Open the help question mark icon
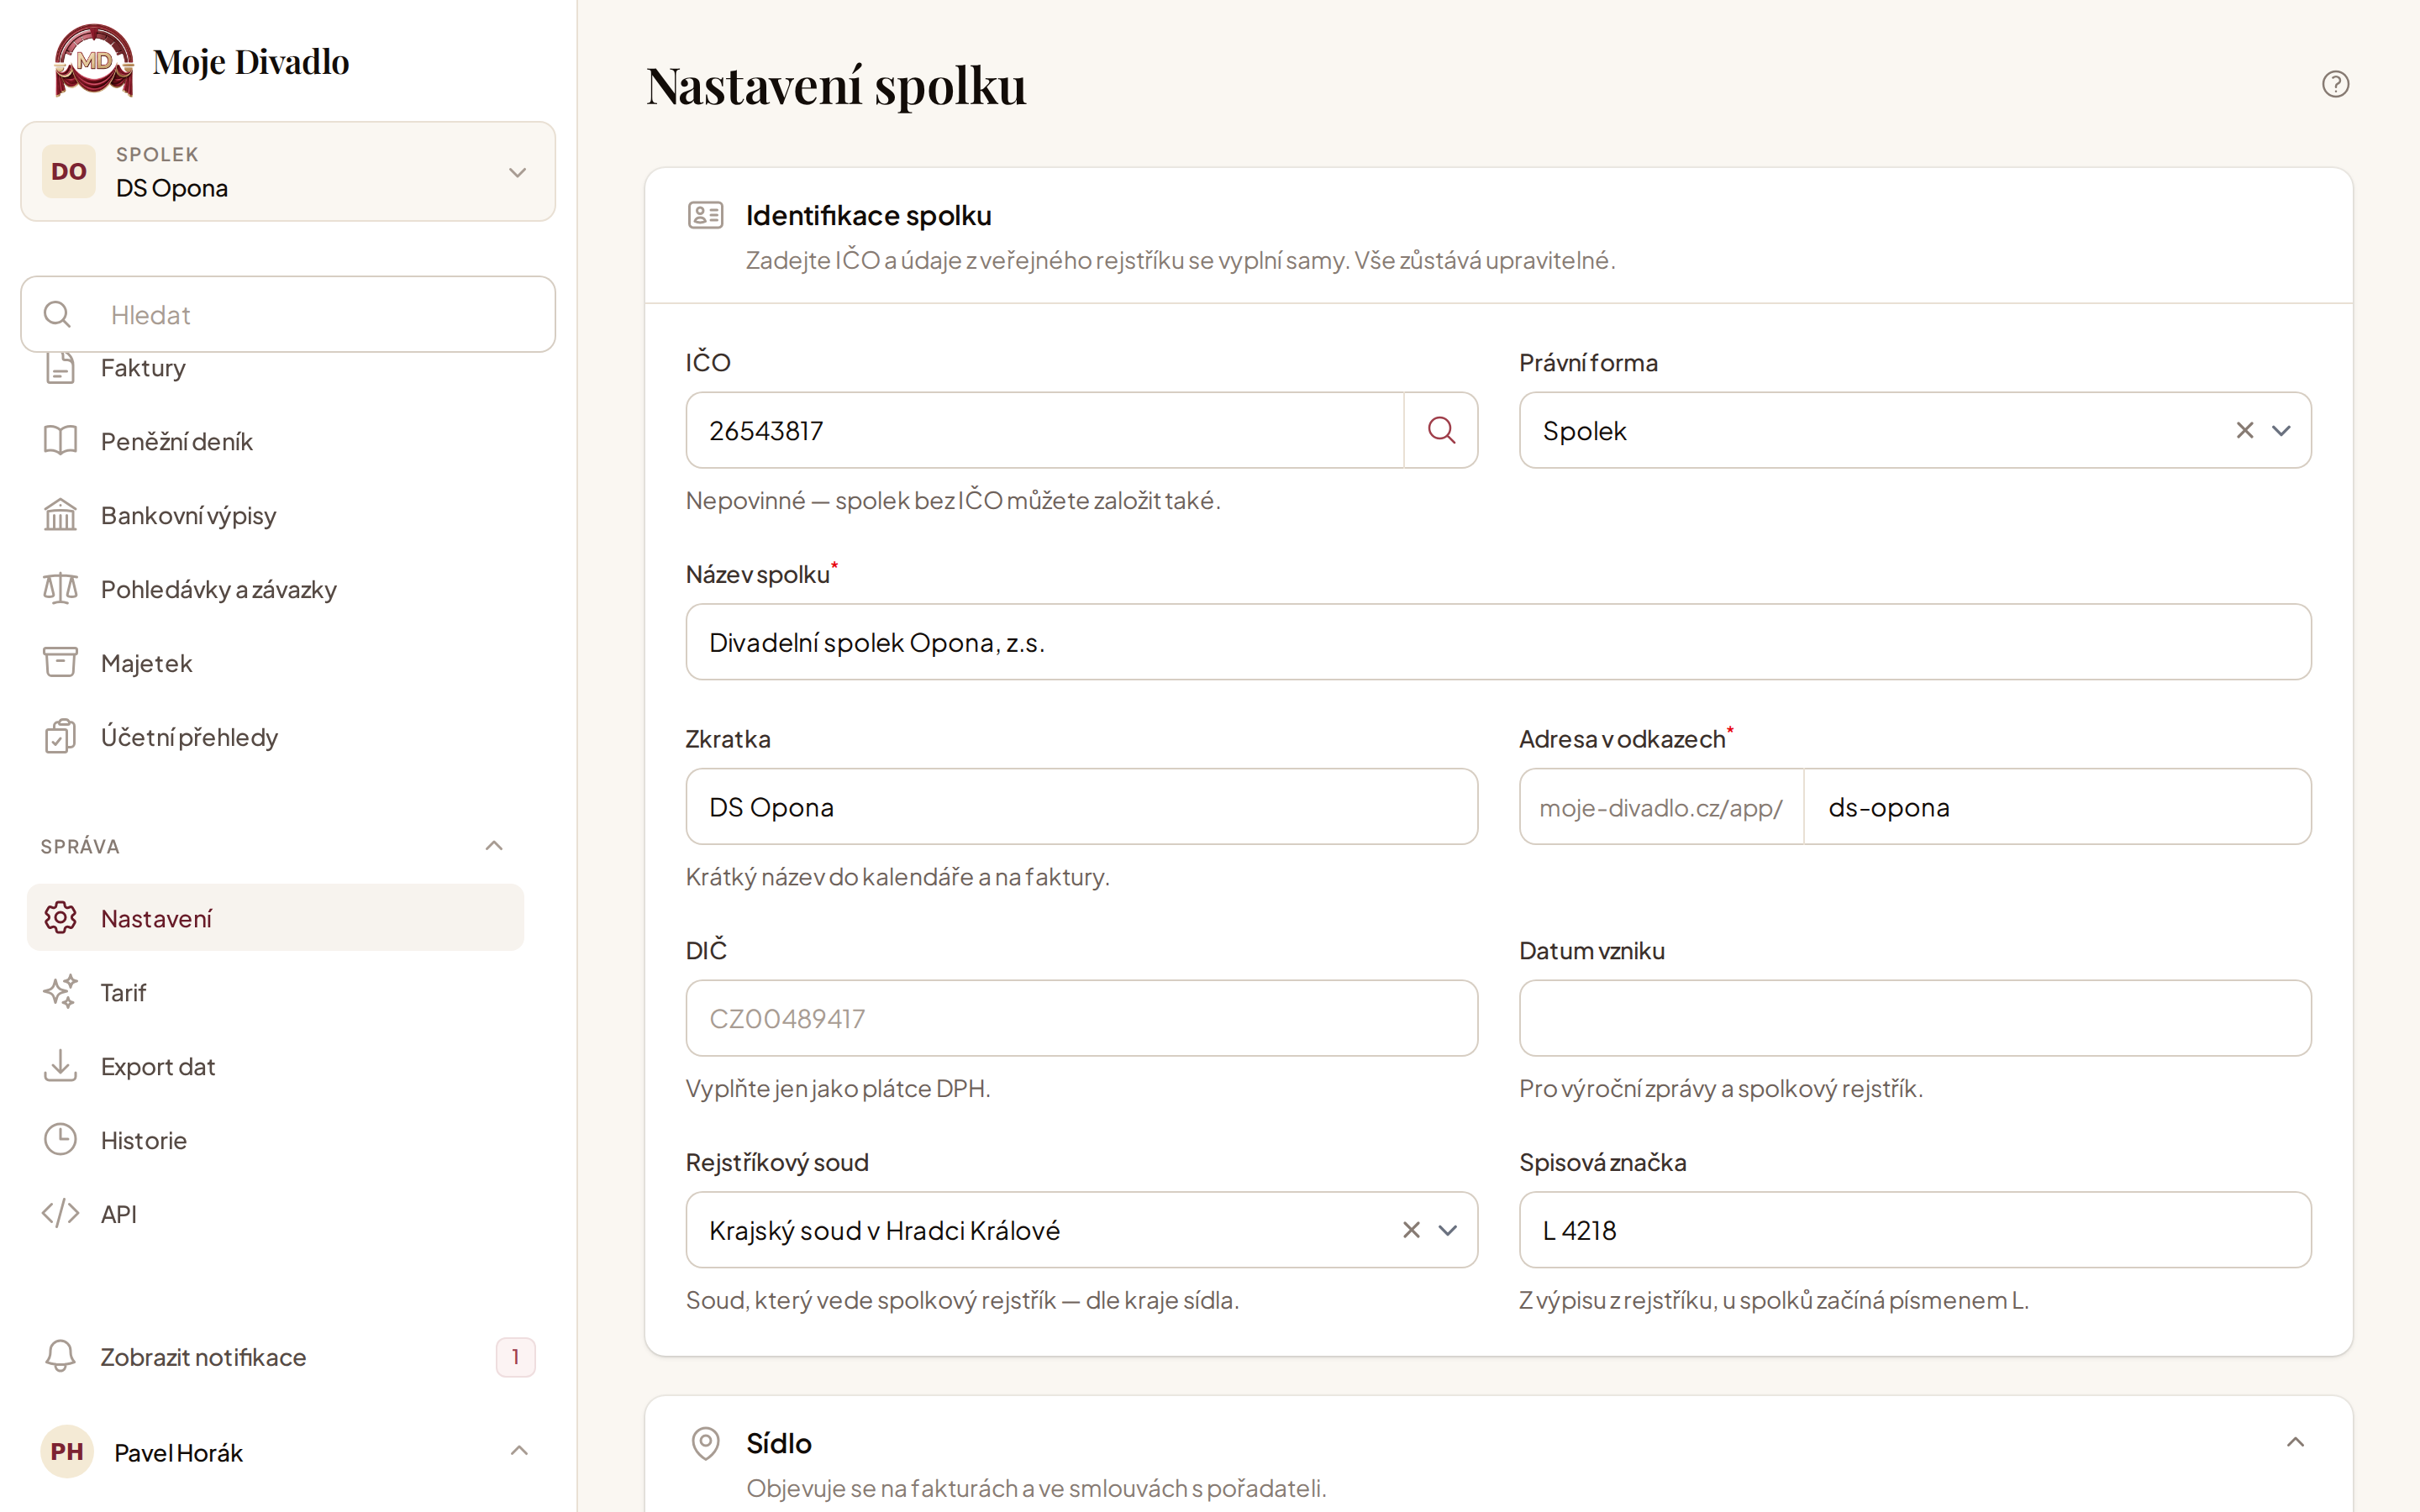Screen dimensions: 2420x1512 point(2335,84)
